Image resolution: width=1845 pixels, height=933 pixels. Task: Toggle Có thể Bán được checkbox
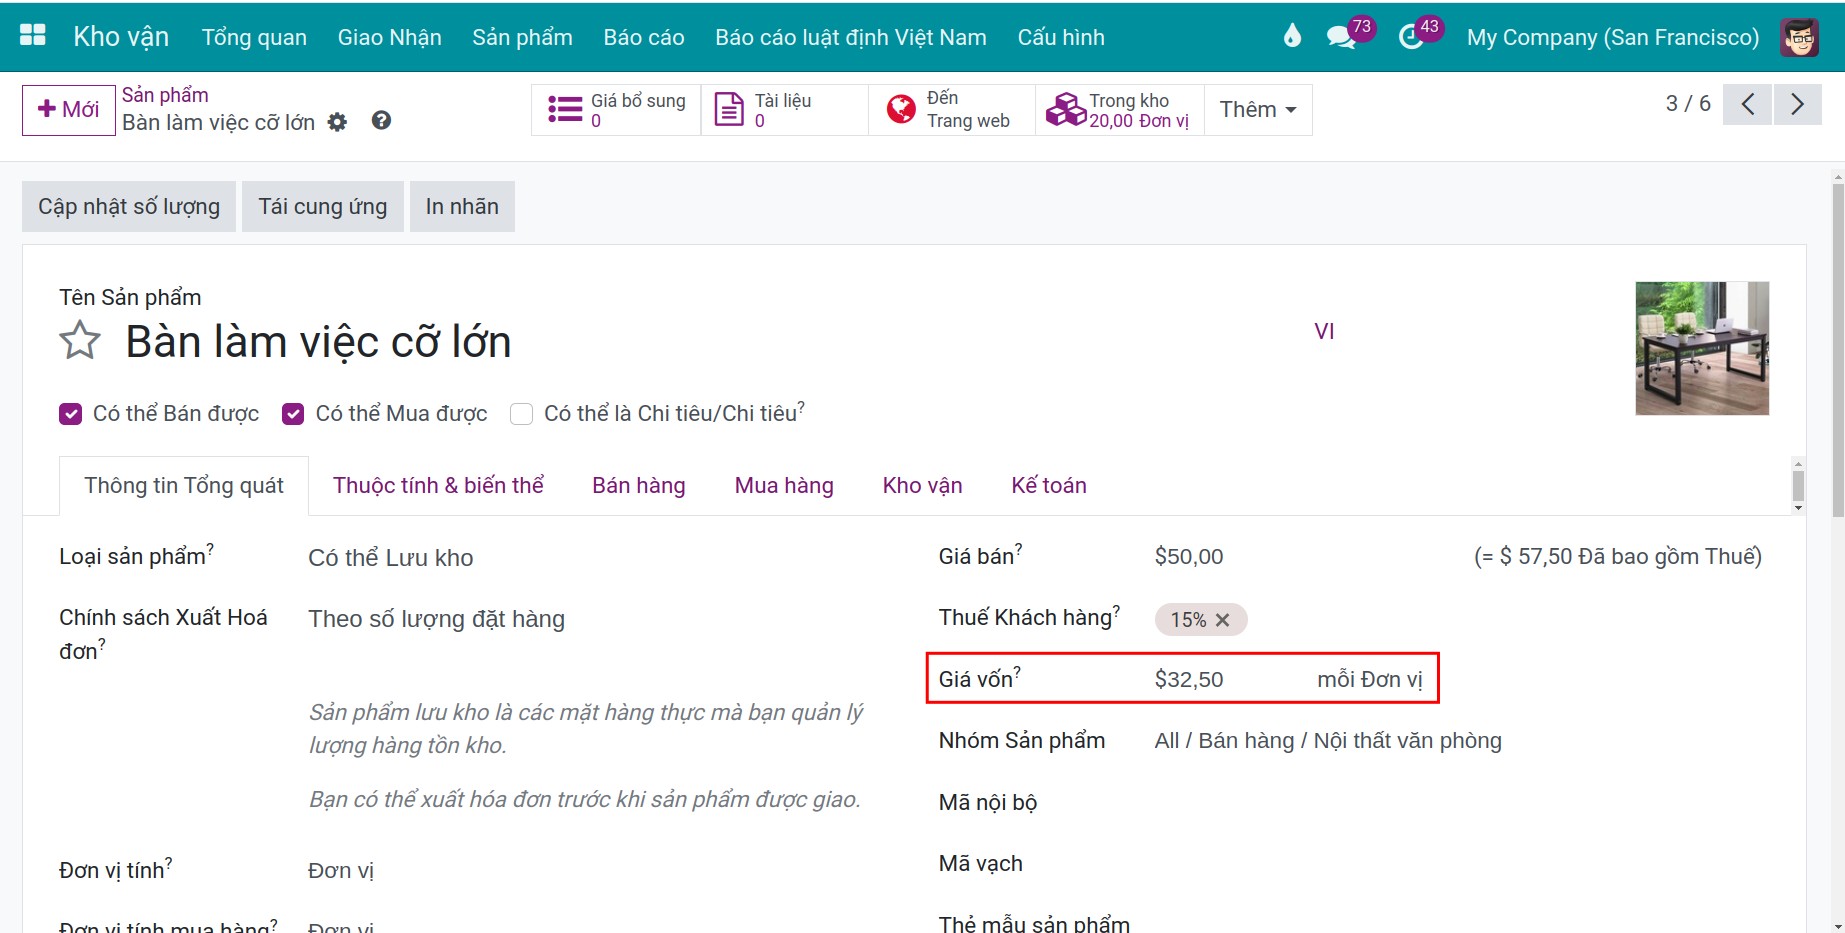pos(70,414)
